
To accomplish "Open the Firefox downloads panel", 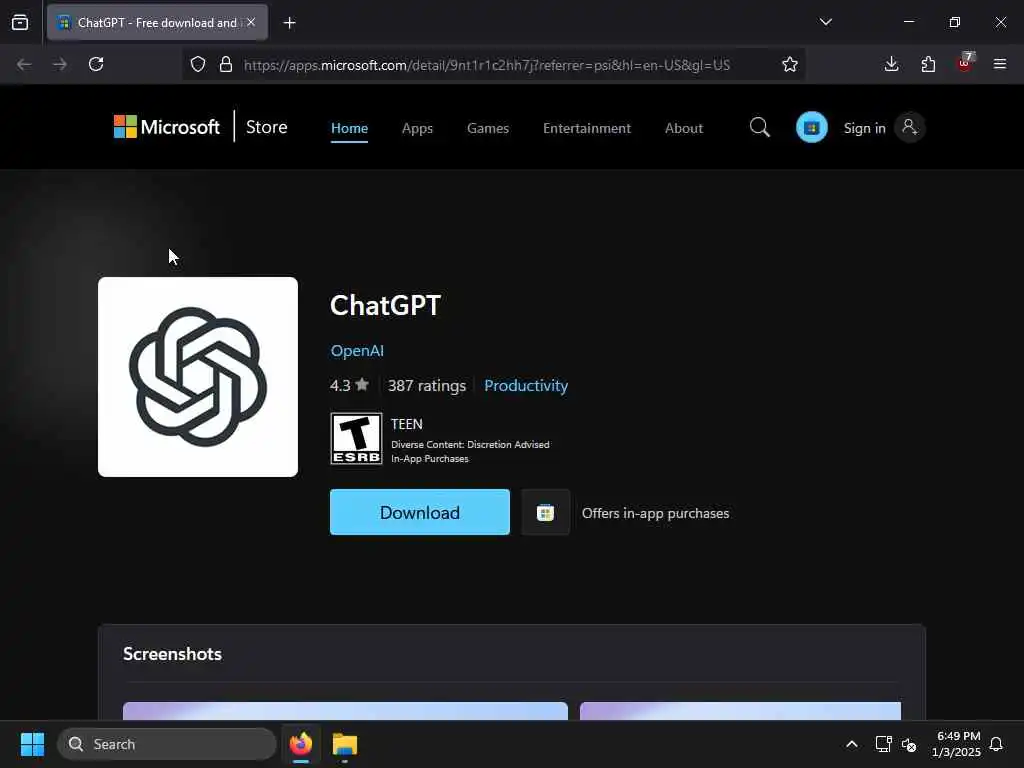I will [x=891, y=64].
